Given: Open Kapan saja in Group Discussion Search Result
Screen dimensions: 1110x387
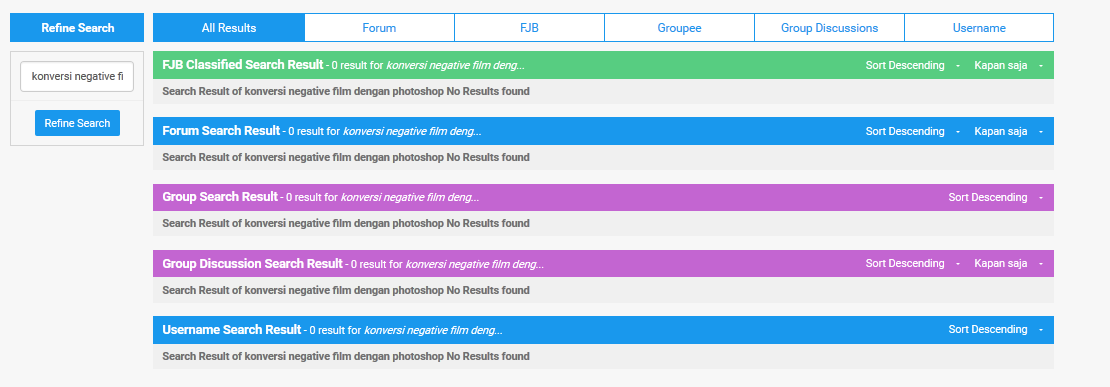Looking at the screenshot, I should (1008, 263).
